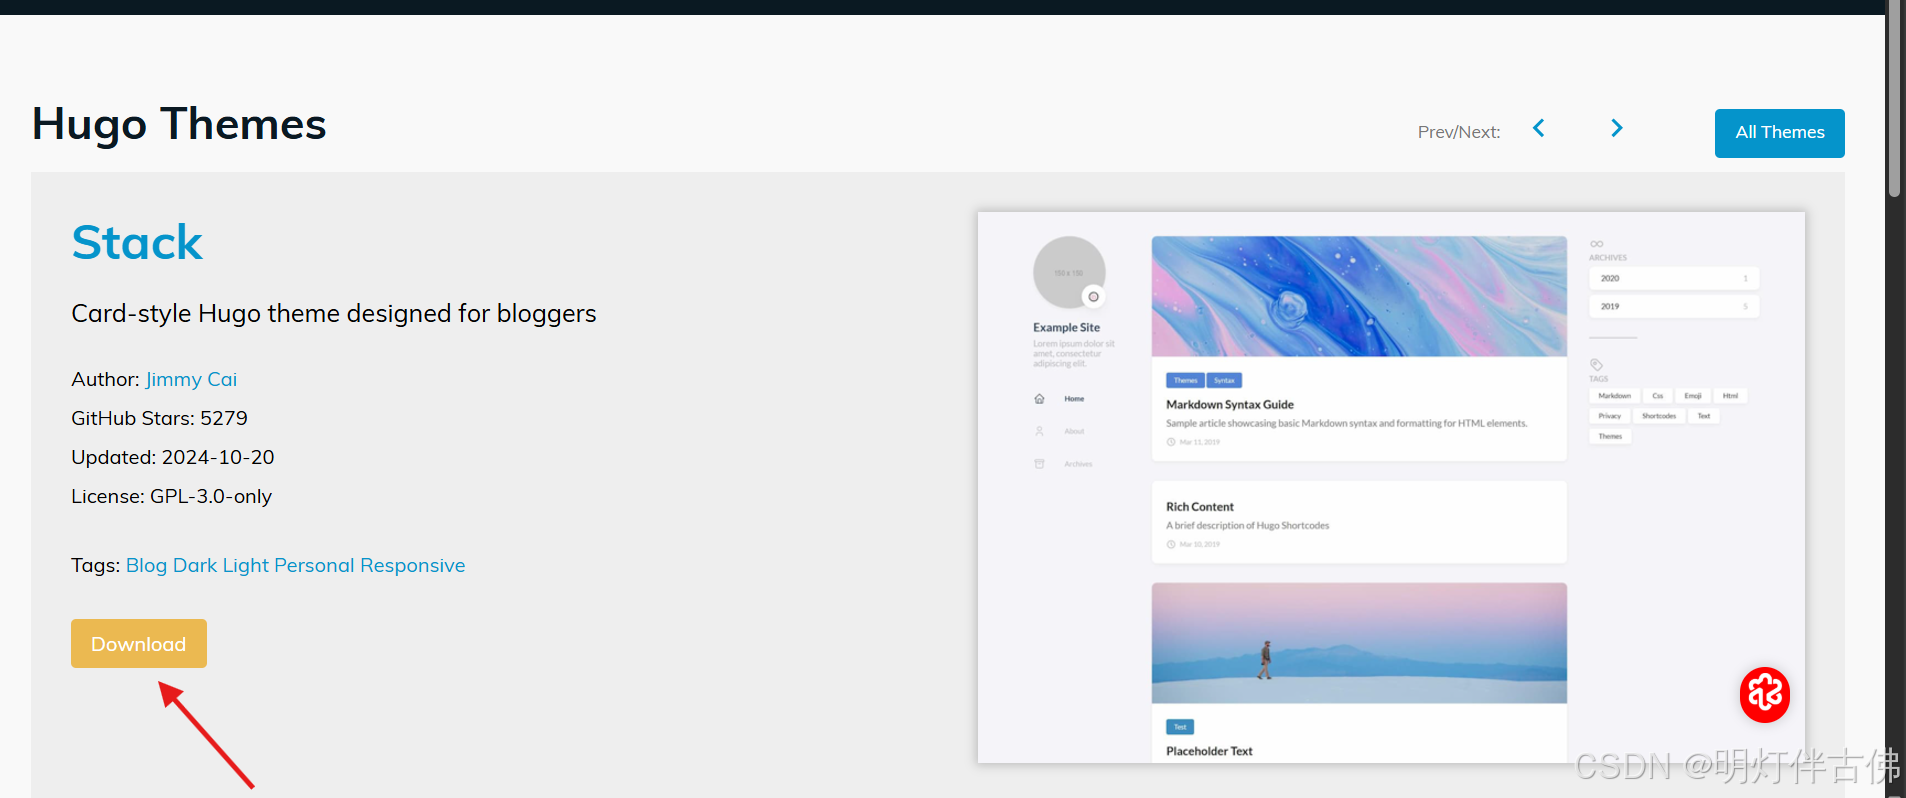This screenshot has width=1906, height=798.
Task: Go to the previous theme arrow
Action: [1539, 128]
